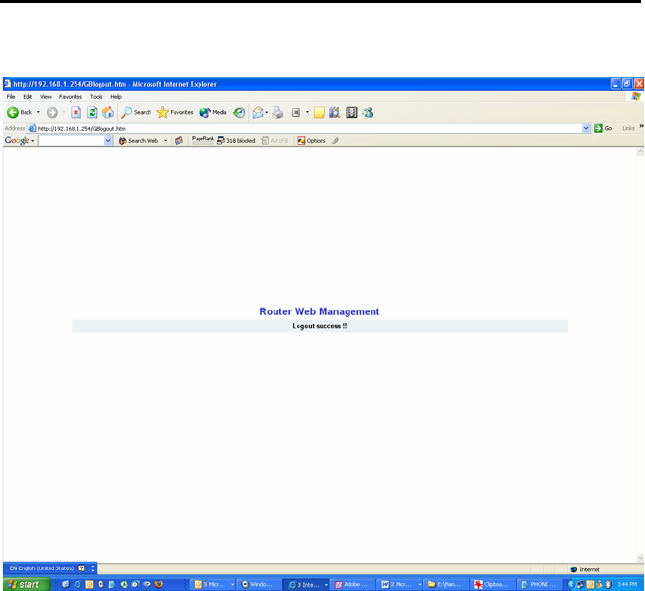Open the View menu
Screen dimensions: 645x591
(x=46, y=97)
